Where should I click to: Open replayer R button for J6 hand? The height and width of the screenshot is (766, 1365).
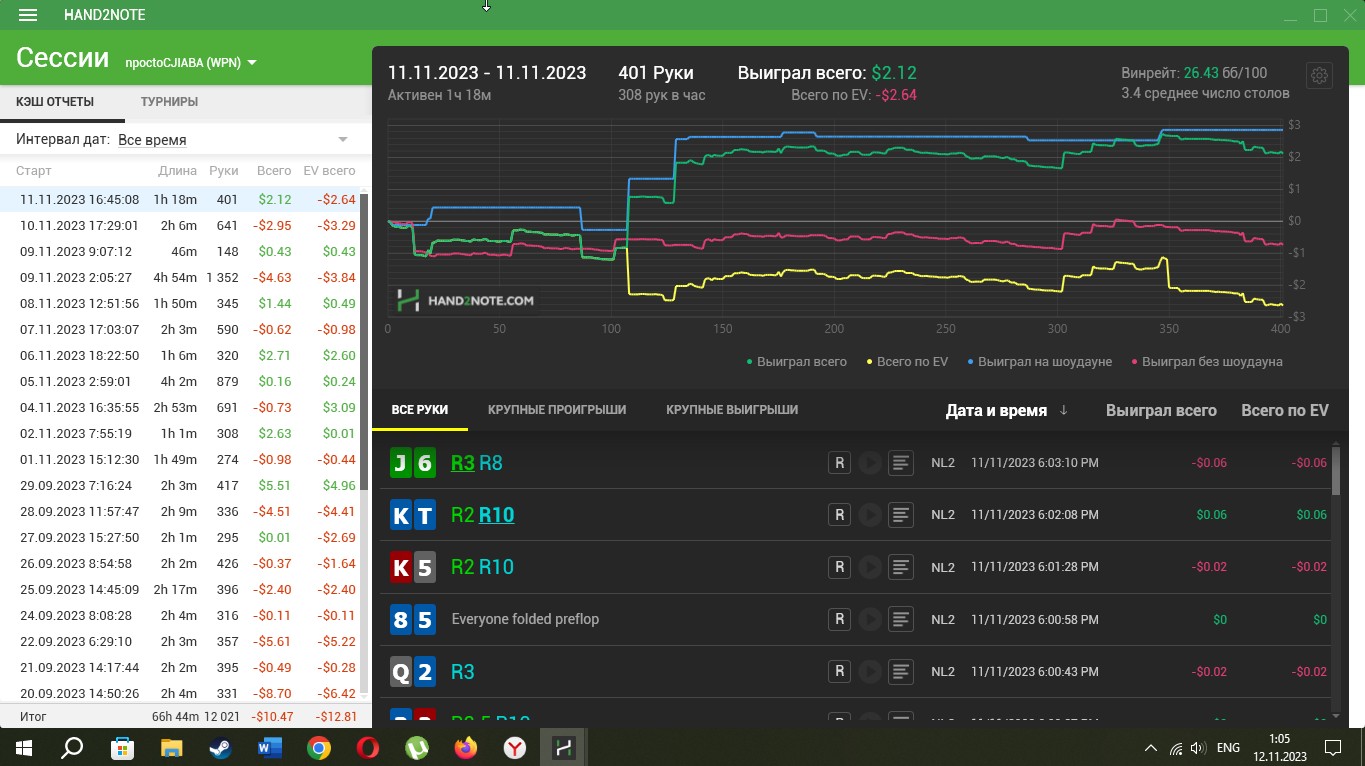(x=839, y=463)
